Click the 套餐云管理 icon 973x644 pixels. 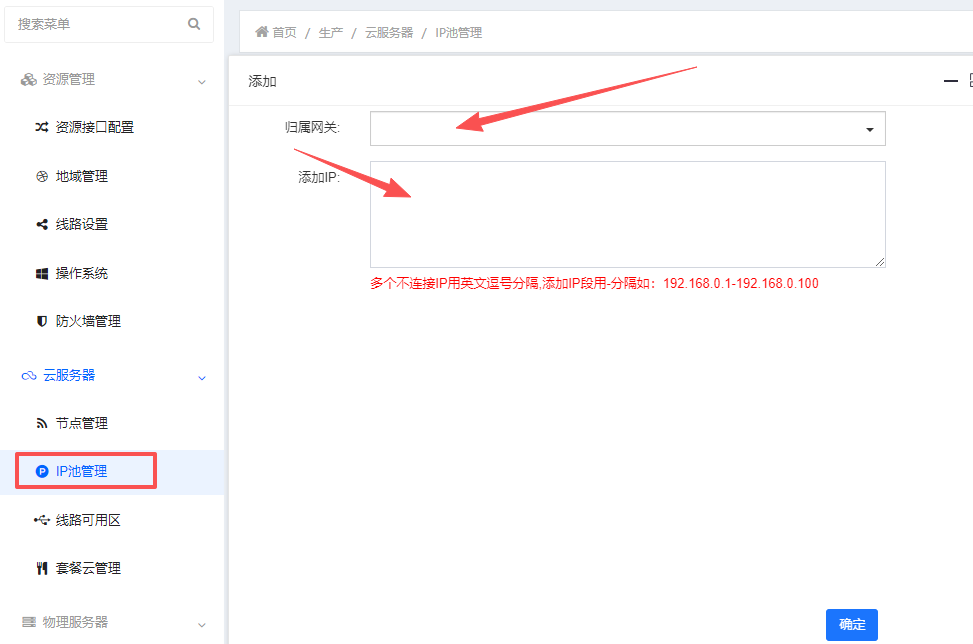pyautogui.click(x=40, y=567)
